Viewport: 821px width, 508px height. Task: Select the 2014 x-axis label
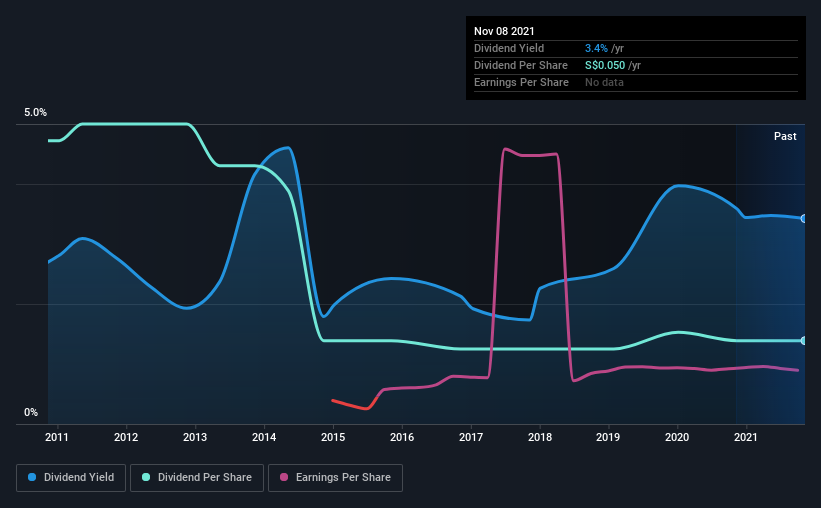coord(264,437)
